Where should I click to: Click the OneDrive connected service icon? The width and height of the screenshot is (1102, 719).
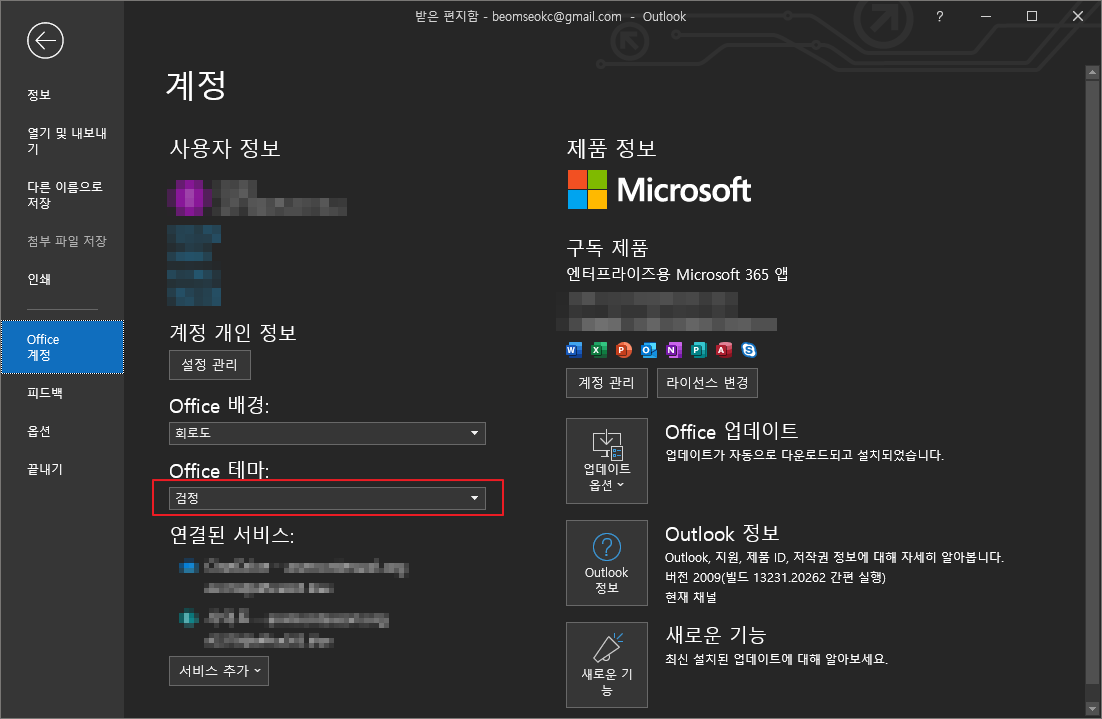coord(188,567)
